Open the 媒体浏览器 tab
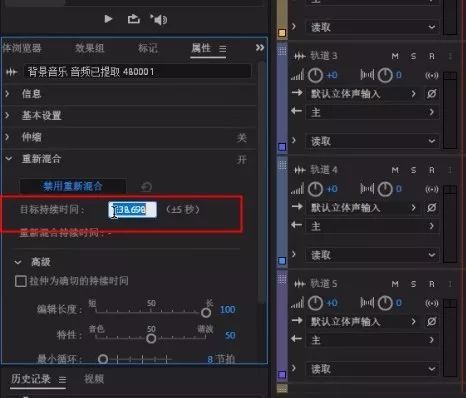This screenshot has width=466, height=398. pos(22,48)
